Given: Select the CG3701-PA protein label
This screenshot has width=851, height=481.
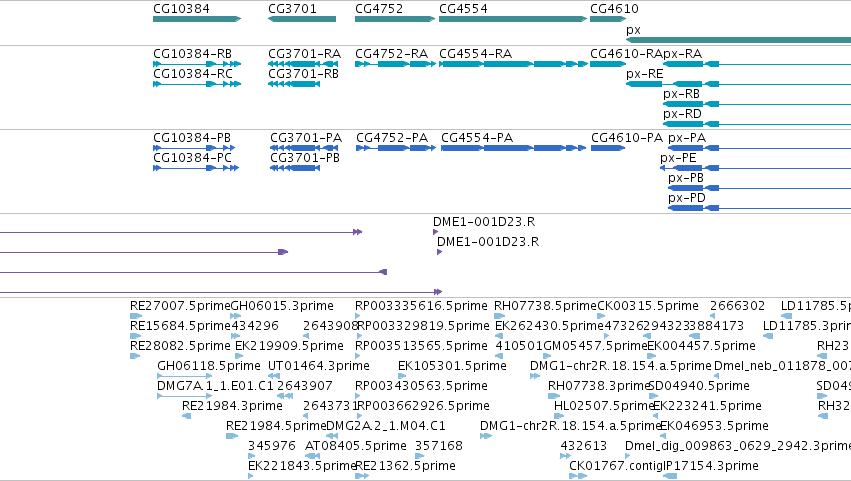Looking at the screenshot, I should [x=306, y=138].
